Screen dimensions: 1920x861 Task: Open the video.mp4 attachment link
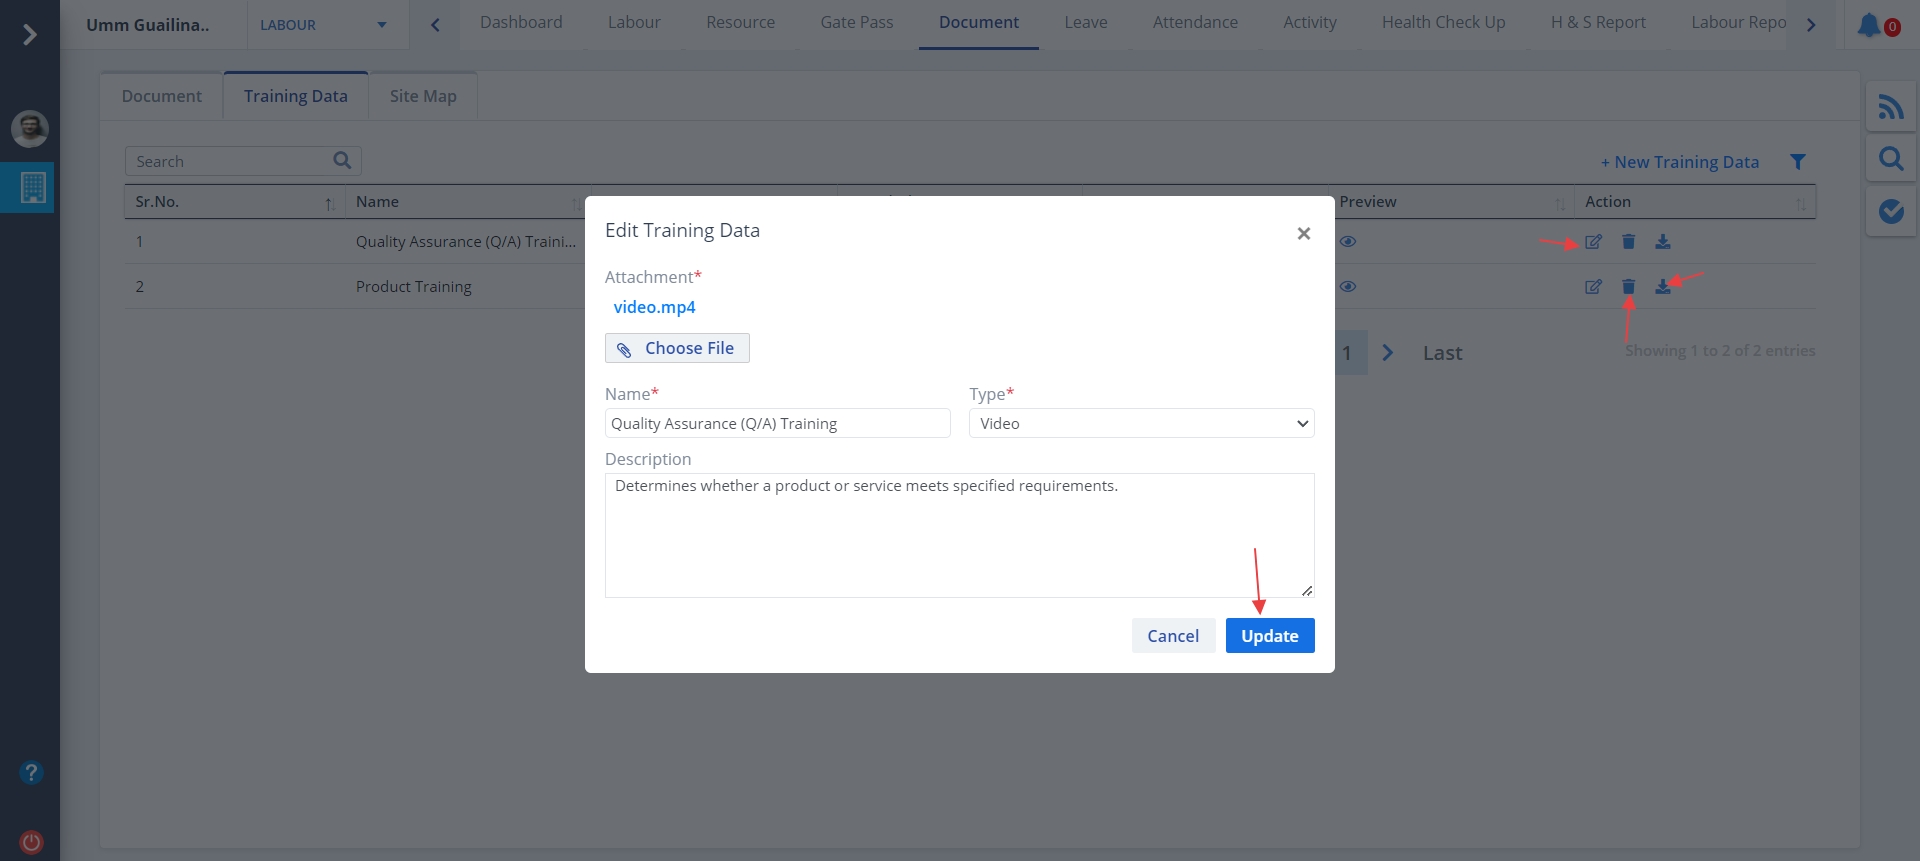(654, 308)
